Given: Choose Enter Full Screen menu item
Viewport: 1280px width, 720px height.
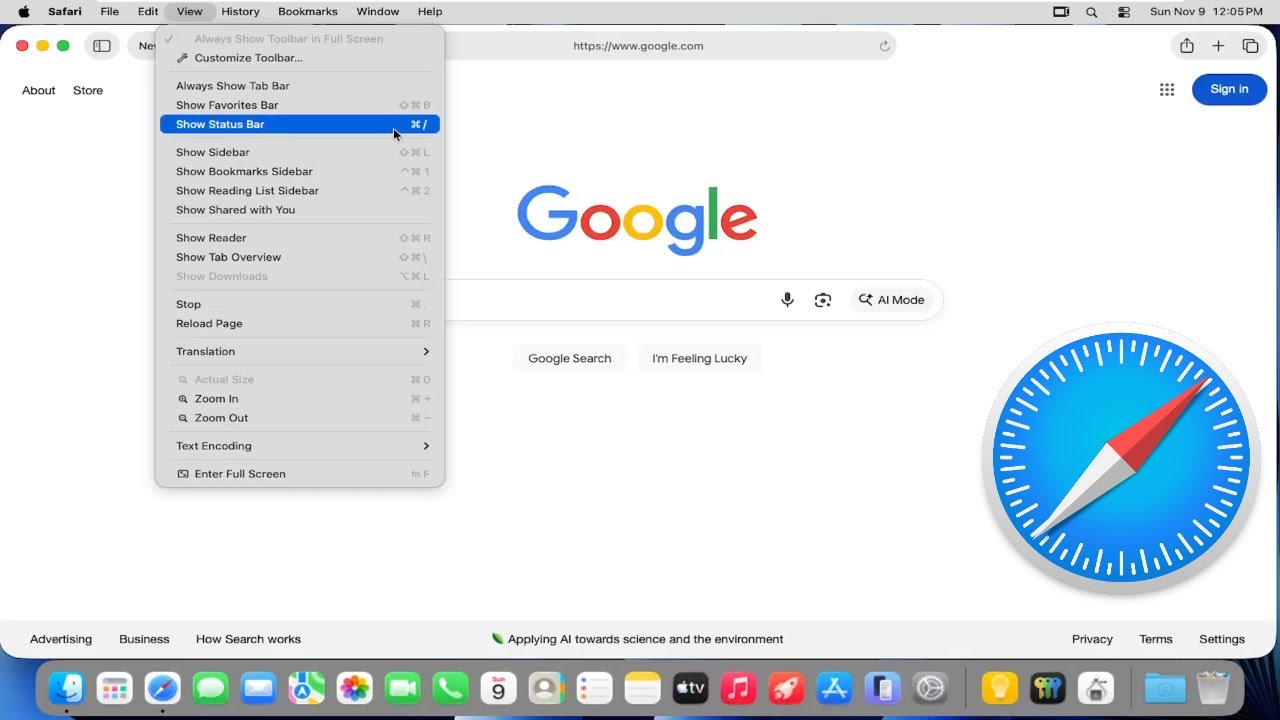Looking at the screenshot, I should pos(300,474).
